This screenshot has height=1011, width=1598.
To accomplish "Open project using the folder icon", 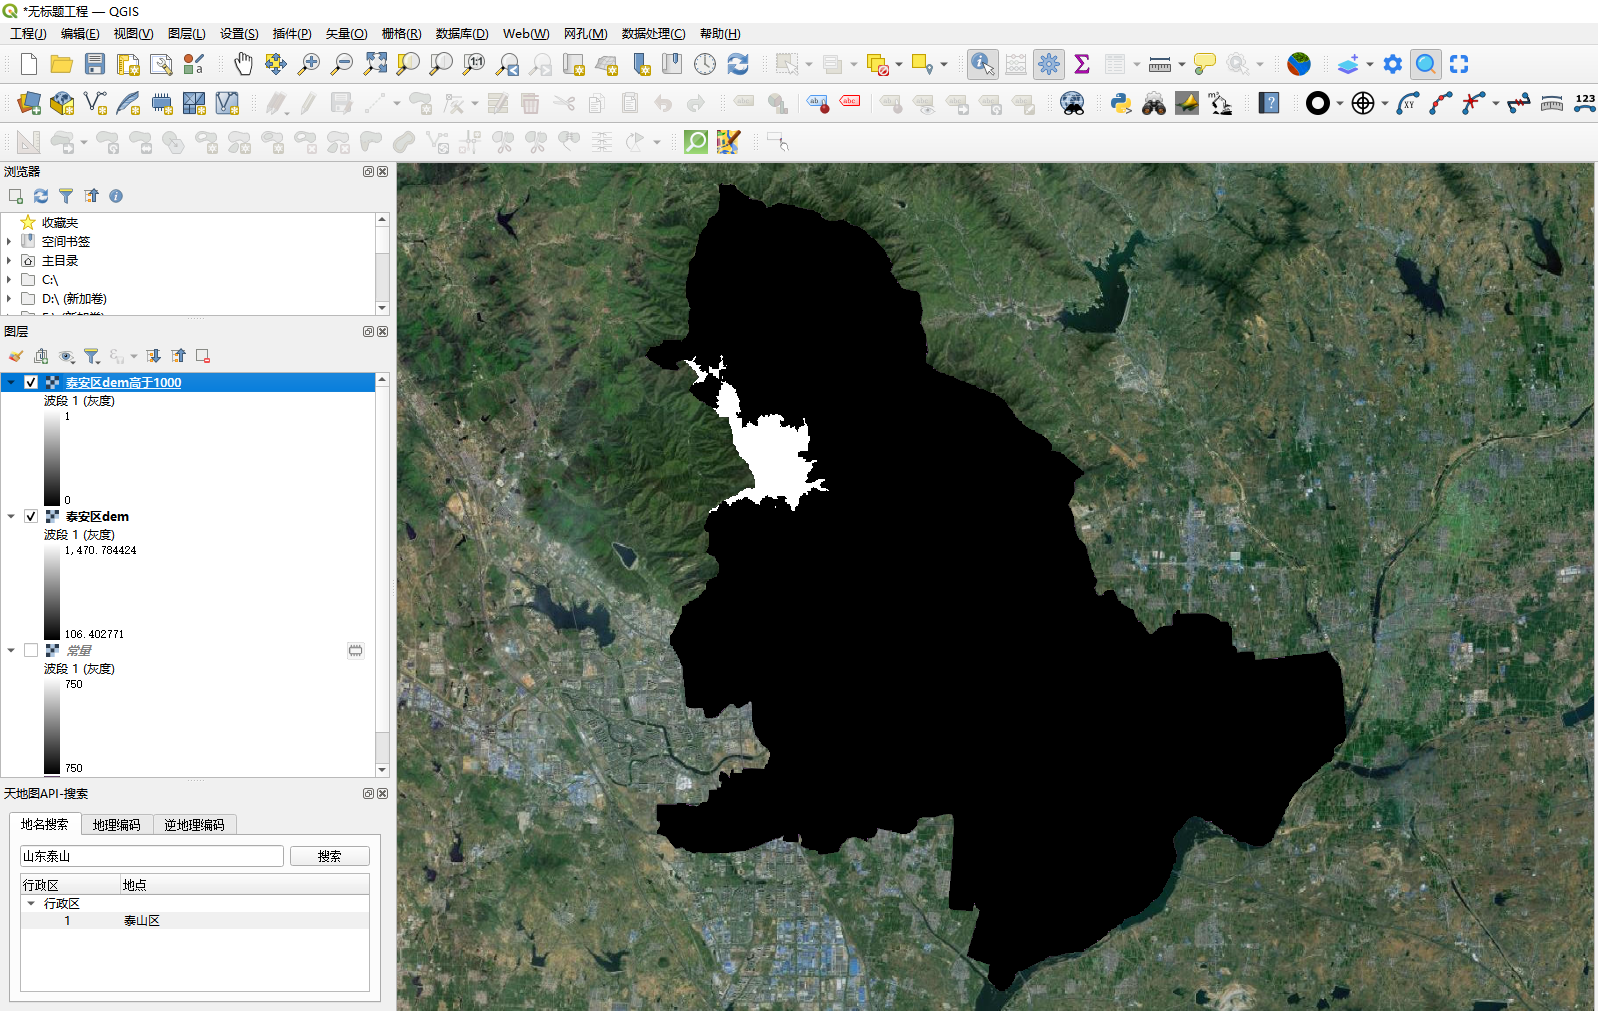I will pos(62,64).
